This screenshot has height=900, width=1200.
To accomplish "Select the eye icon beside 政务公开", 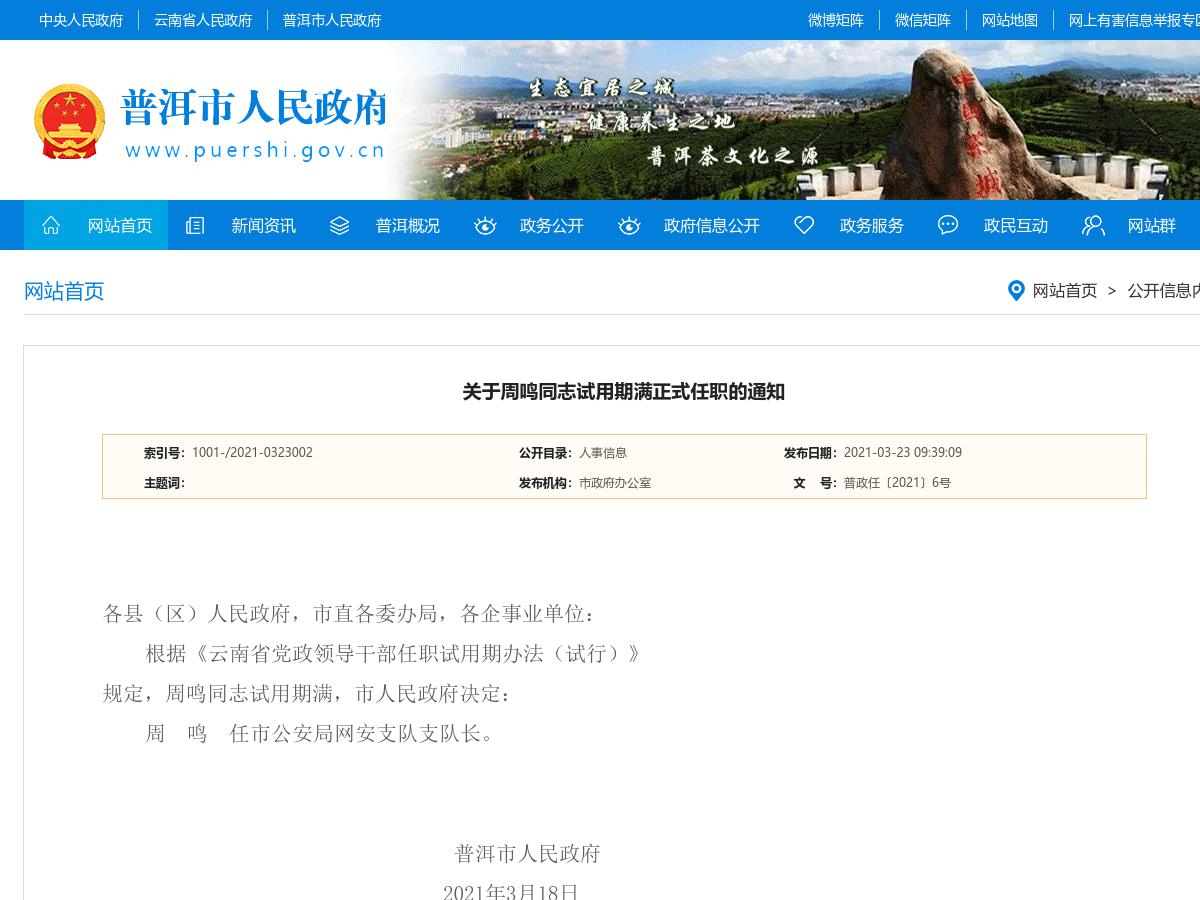I will 485,225.
